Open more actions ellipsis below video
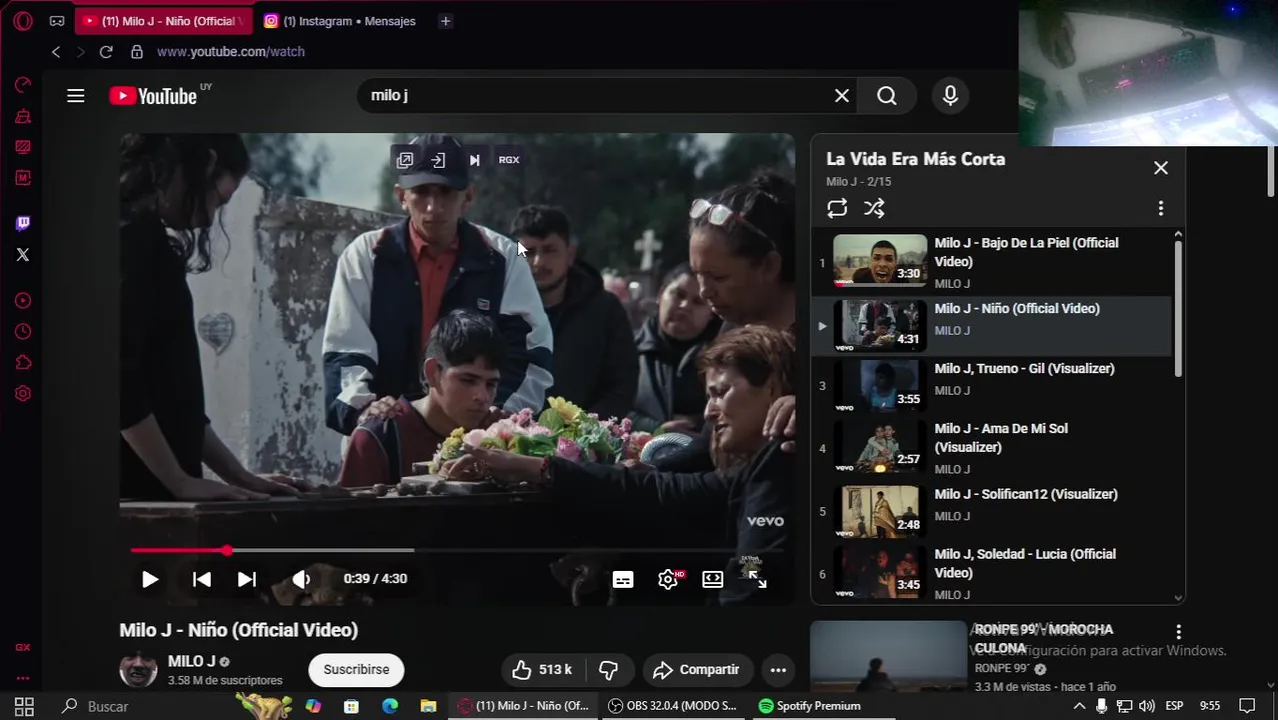Image resolution: width=1278 pixels, height=720 pixels. tap(778, 670)
